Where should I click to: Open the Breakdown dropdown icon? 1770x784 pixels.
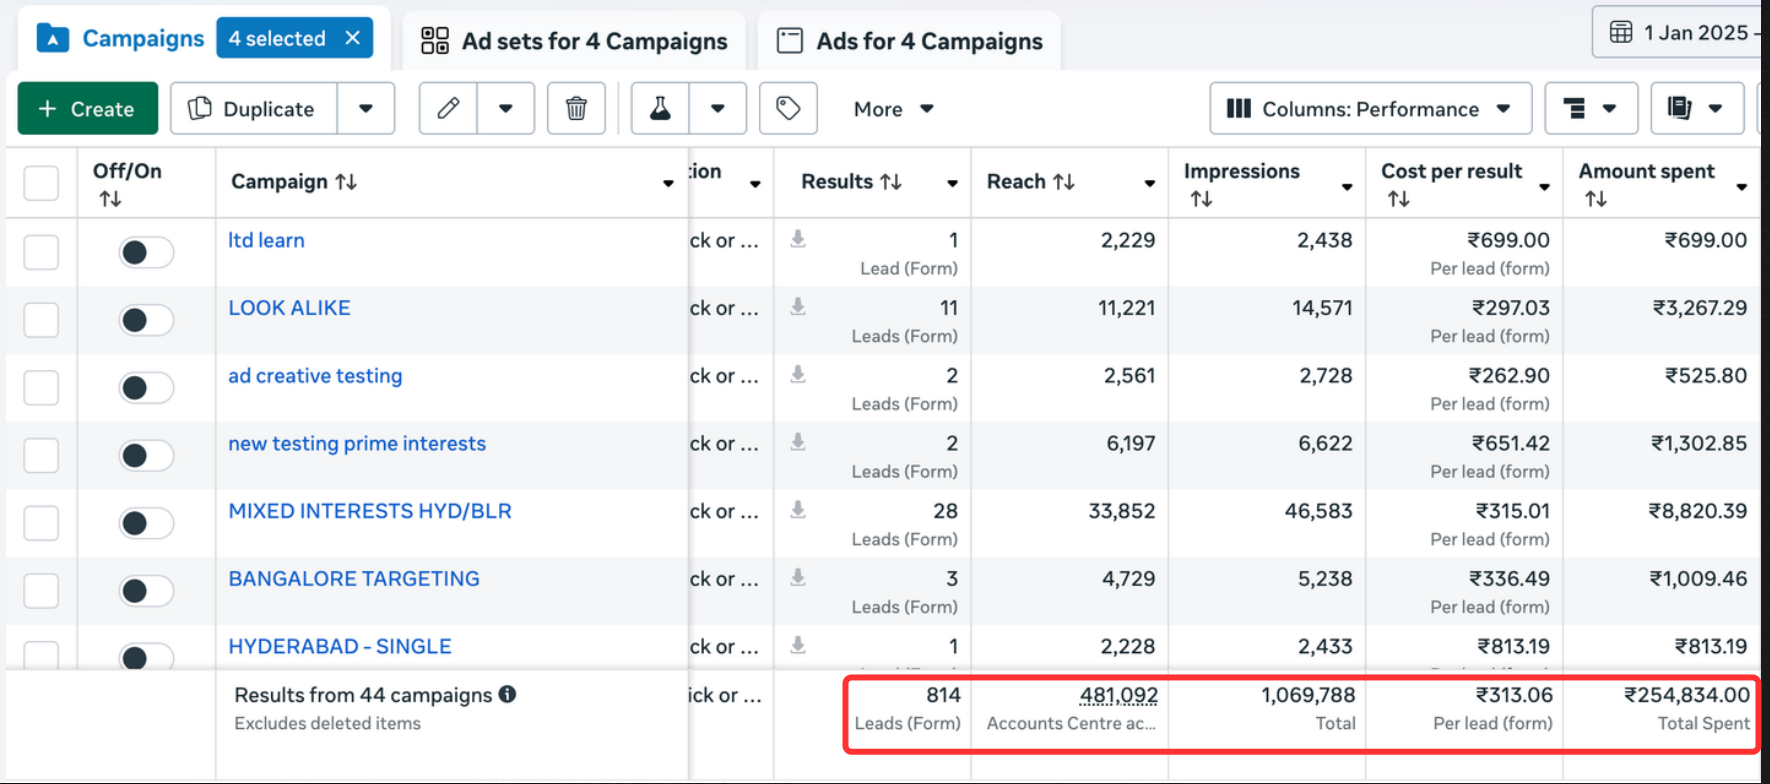1591,108
